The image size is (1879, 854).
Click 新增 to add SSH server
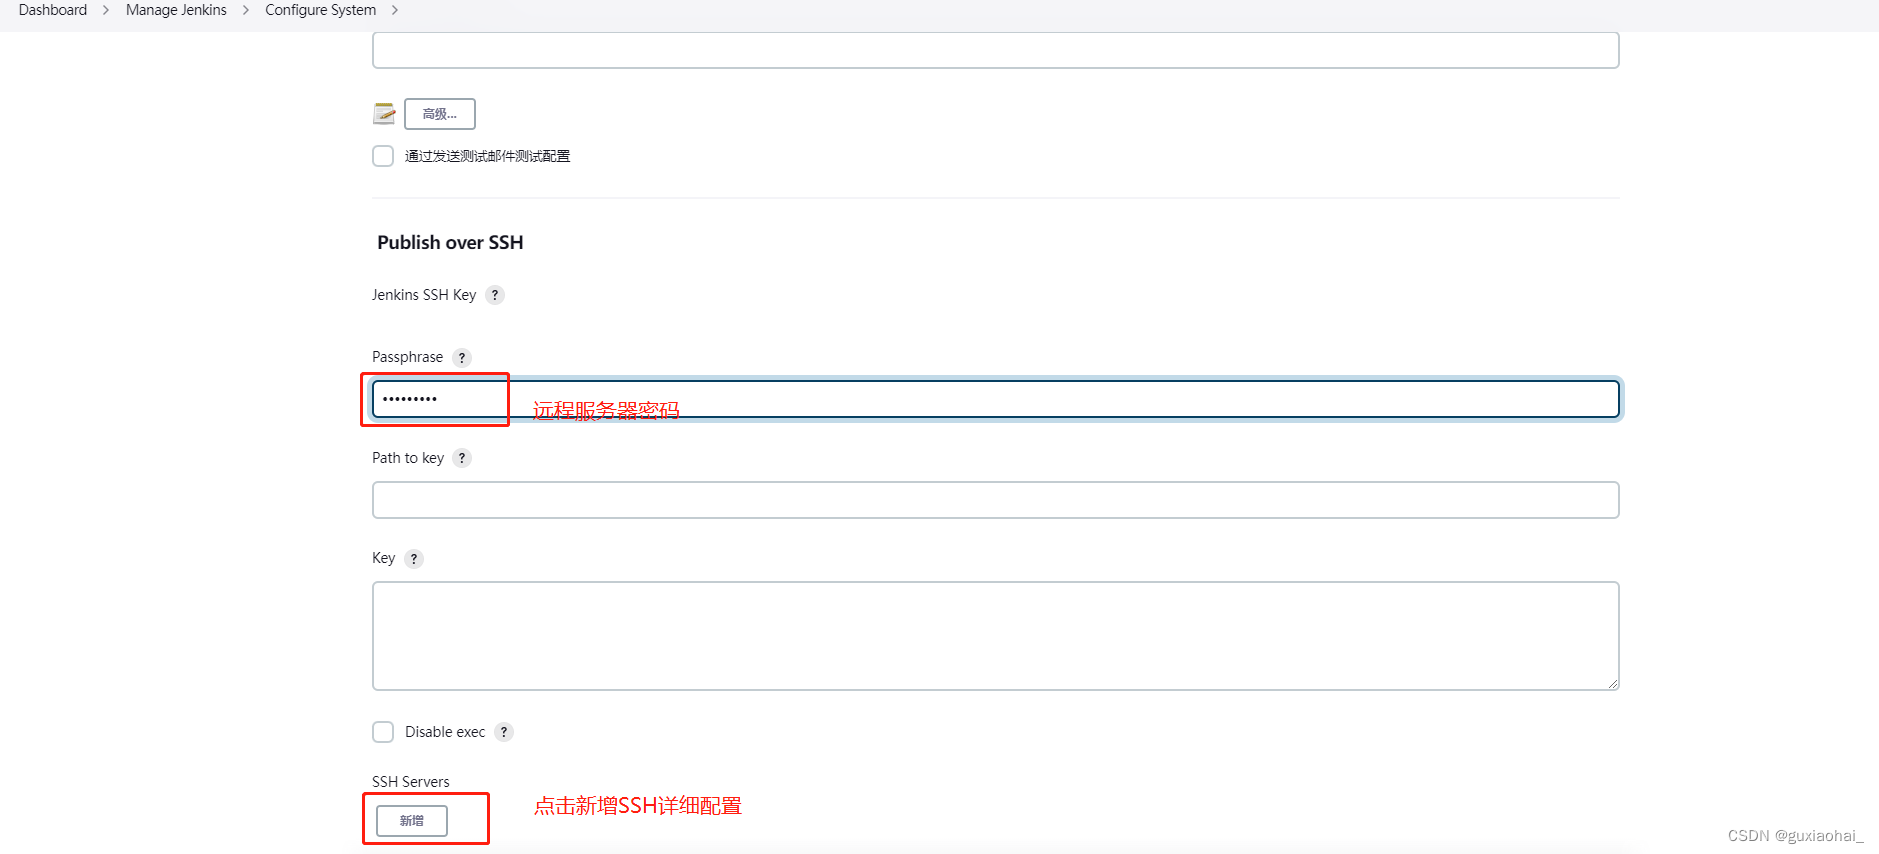[412, 821]
